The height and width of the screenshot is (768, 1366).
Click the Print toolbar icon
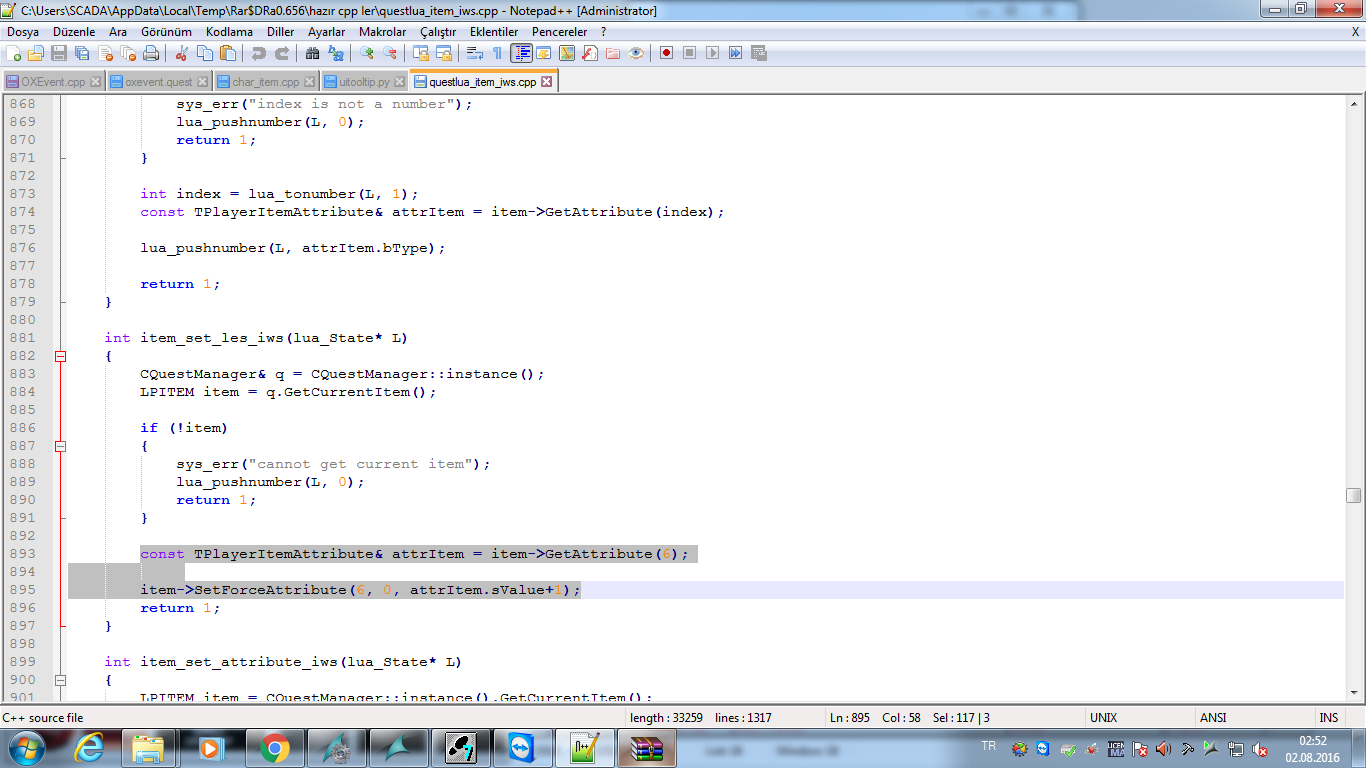click(150, 52)
